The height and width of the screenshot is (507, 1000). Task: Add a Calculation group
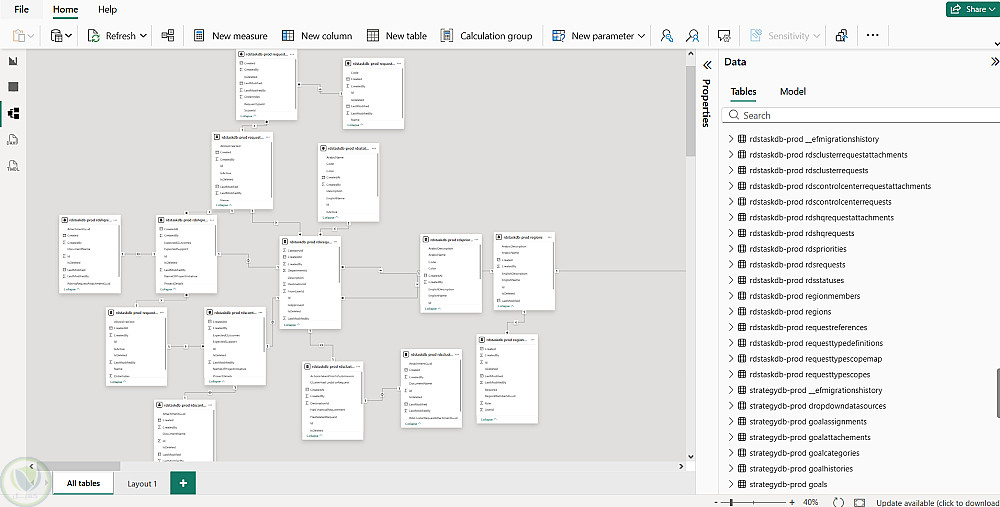pos(487,36)
